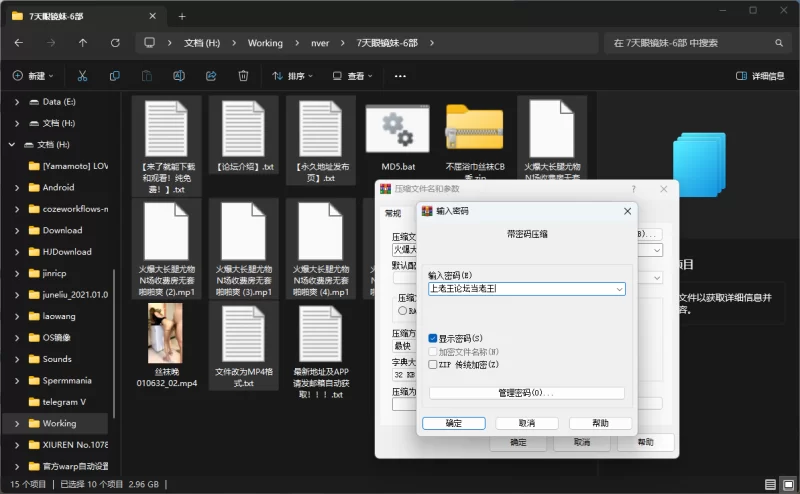Expand the Android folder in tree
Image resolution: width=800 pixels, height=494 pixels.
pyautogui.click(x=18, y=187)
